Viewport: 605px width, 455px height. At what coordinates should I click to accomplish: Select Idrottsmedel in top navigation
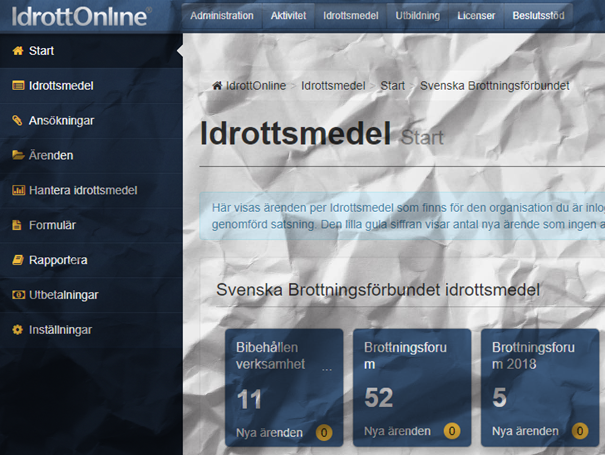350,16
